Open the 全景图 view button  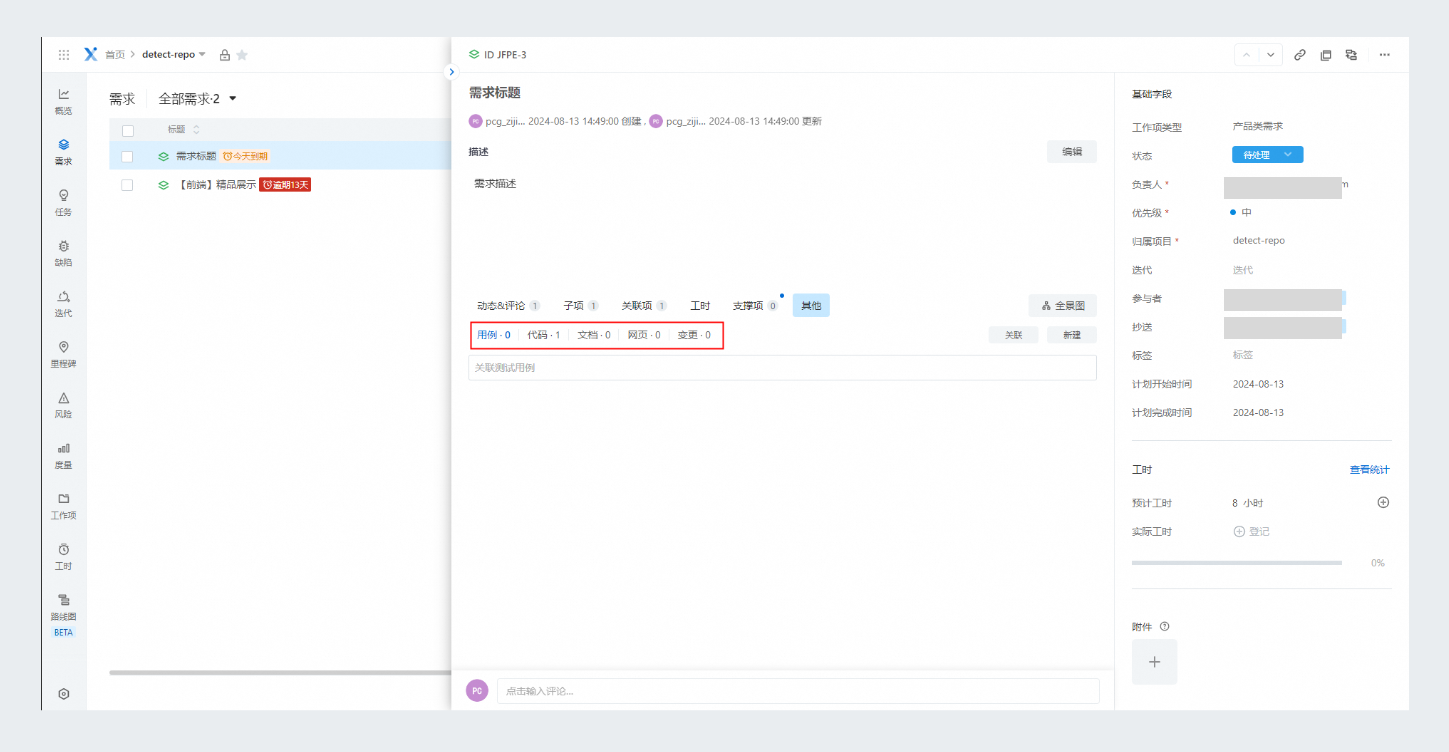tap(1063, 306)
